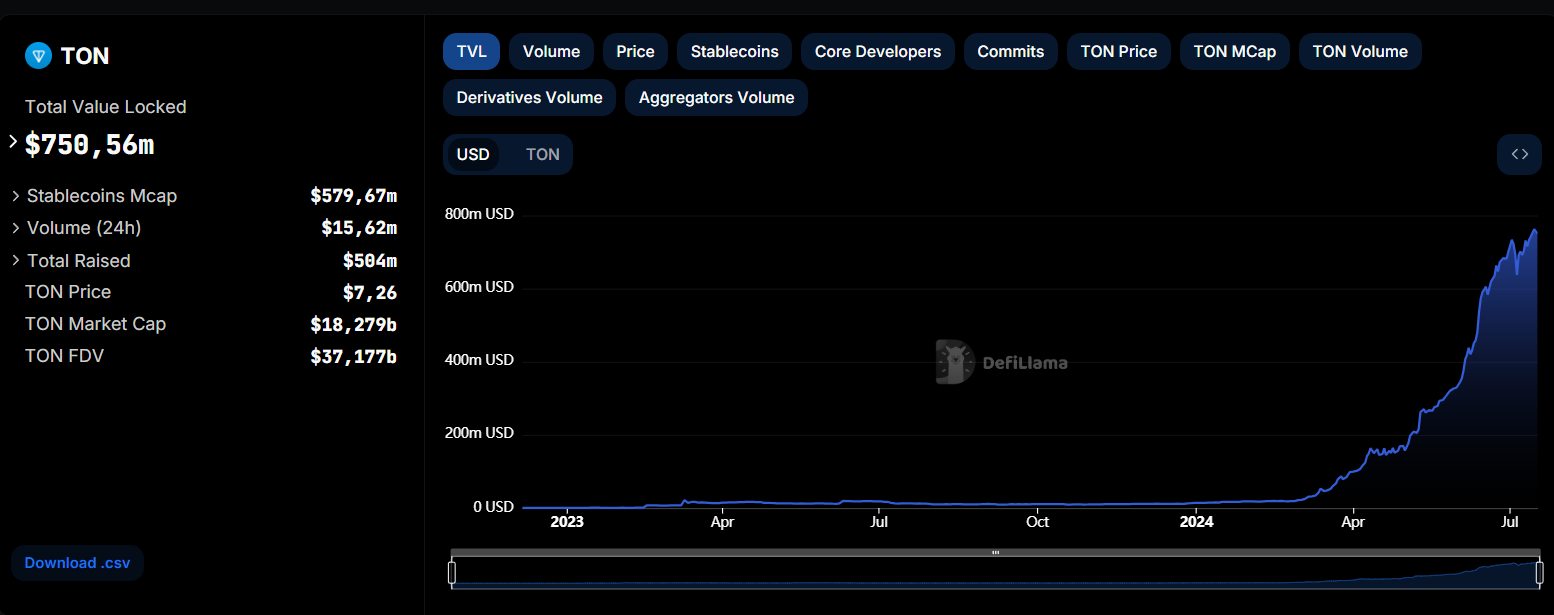Click the $579,67m stablecoins value
Screen dimensions: 1554x615
click(x=354, y=196)
